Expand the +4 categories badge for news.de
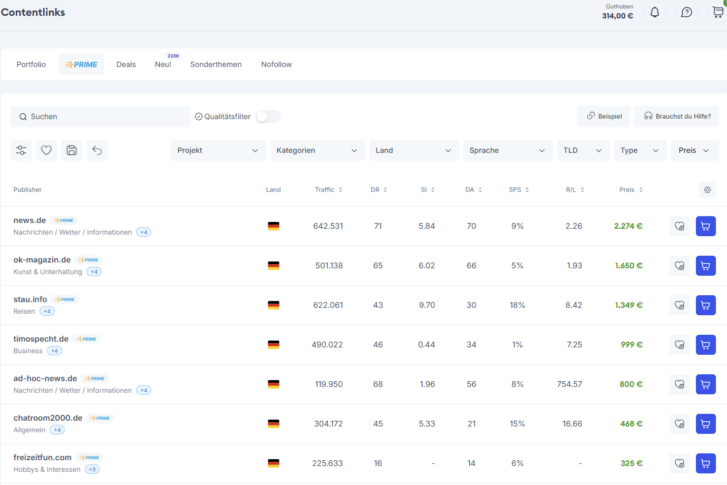Image resolution: width=727 pixels, height=485 pixels. [144, 232]
